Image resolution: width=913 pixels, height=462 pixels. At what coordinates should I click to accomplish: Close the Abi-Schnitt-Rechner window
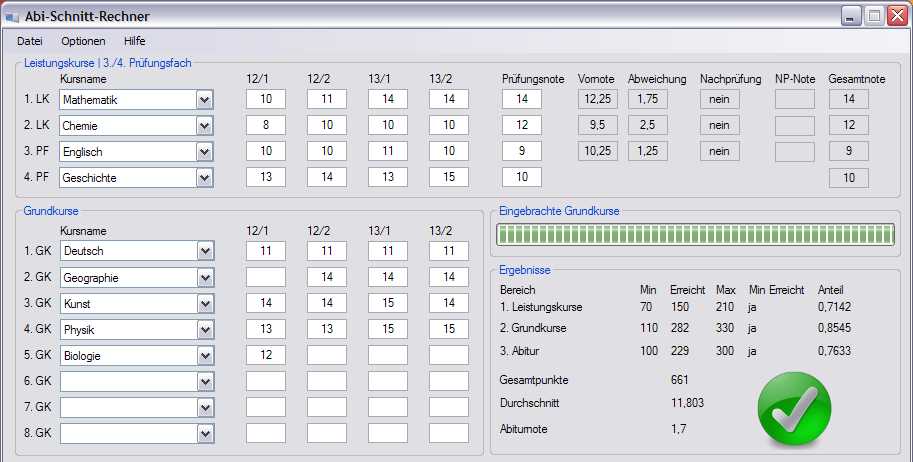(897, 16)
